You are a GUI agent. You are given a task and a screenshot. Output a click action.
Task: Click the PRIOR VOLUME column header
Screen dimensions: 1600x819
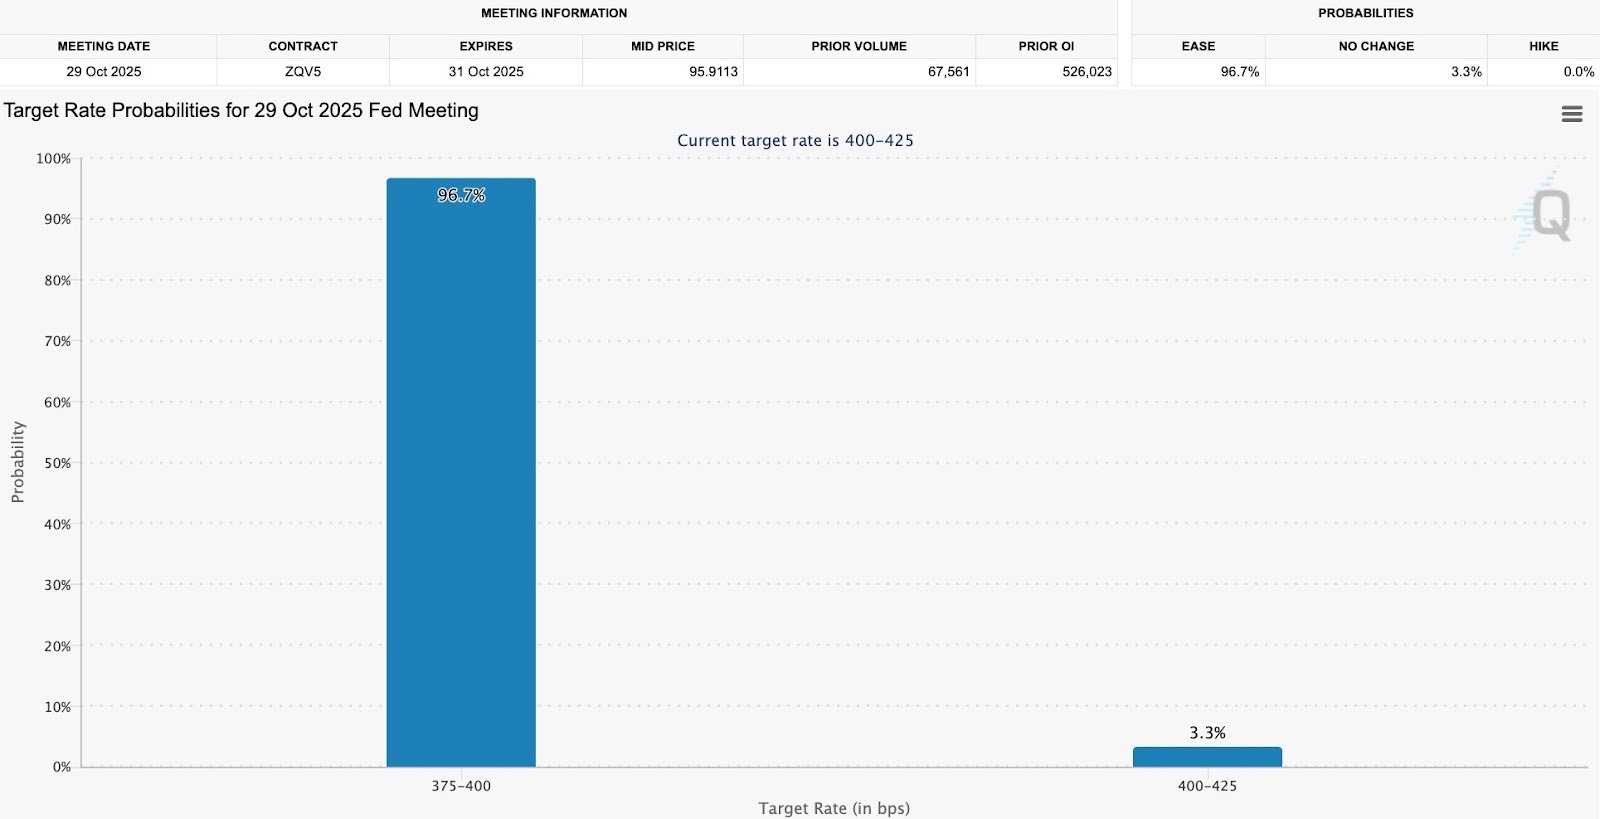pos(859,46)
